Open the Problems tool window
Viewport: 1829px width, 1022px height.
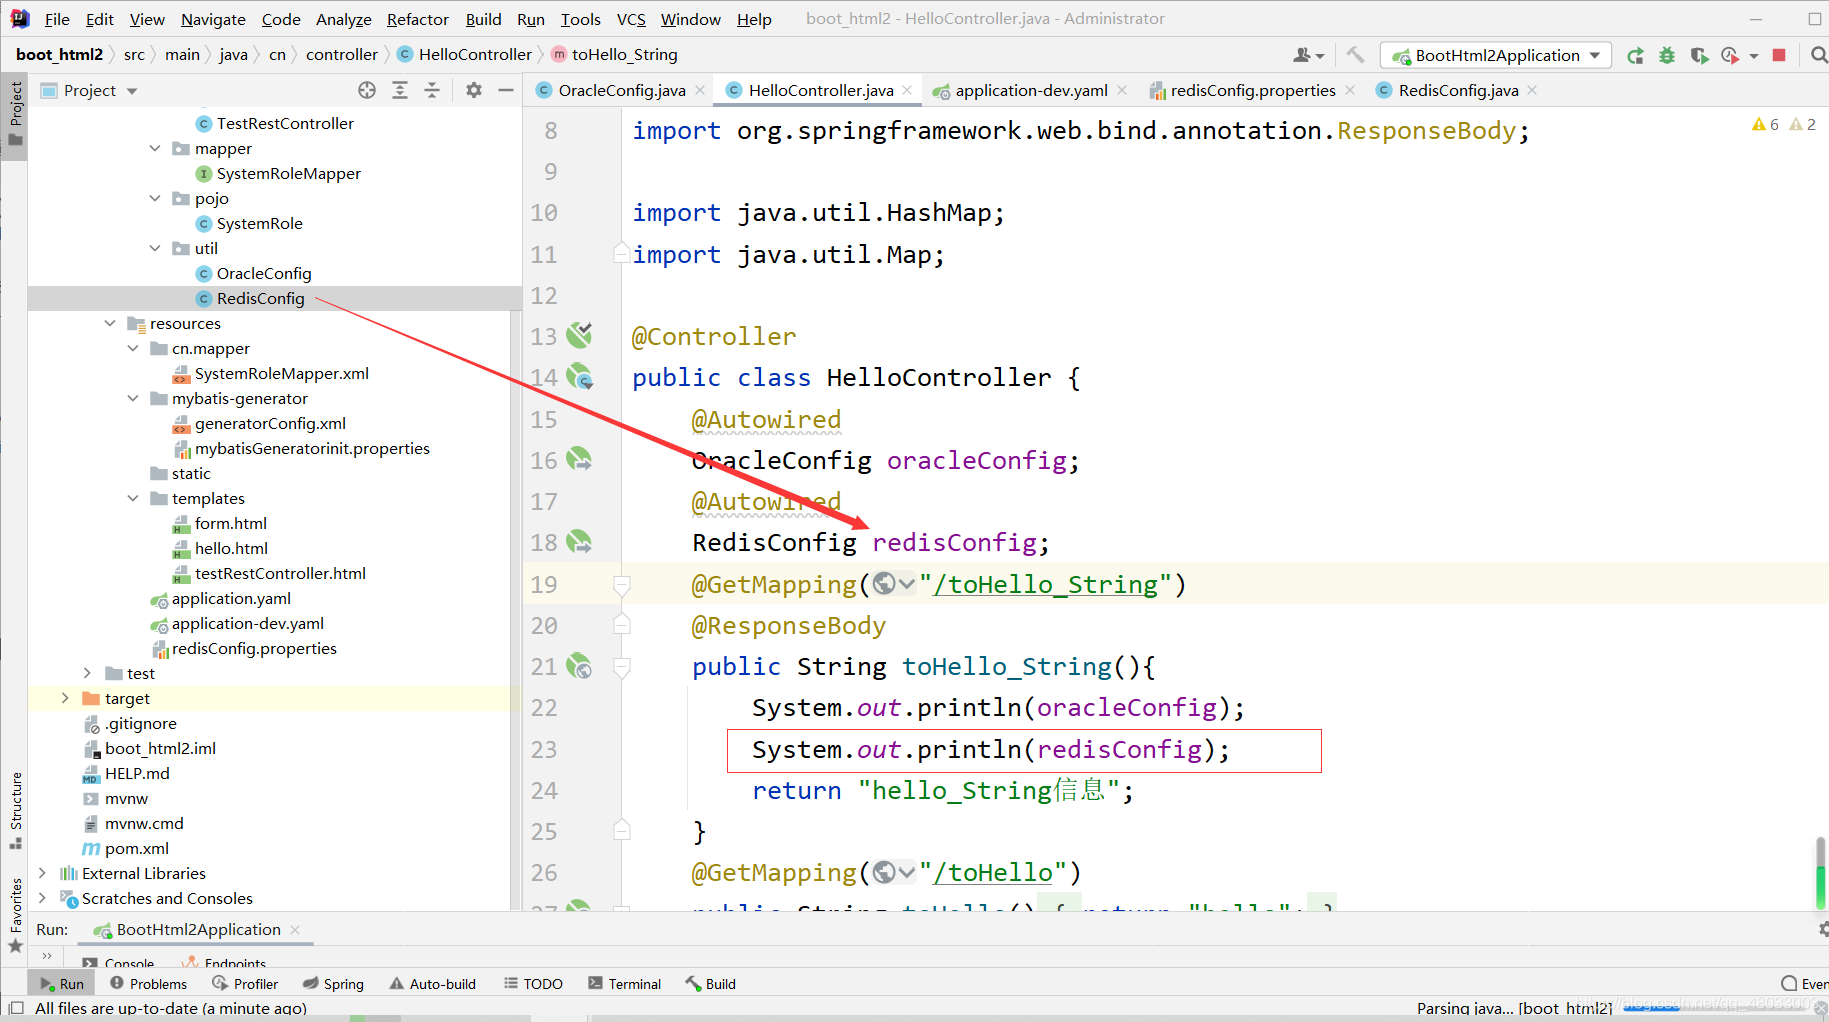coord(148,984)
